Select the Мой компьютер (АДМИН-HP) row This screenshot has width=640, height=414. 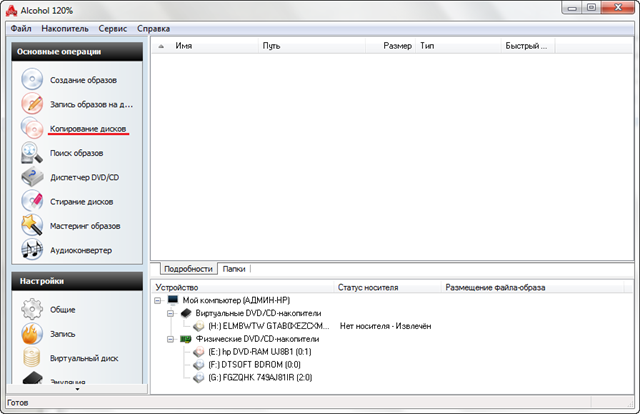[x=236, y=300]
